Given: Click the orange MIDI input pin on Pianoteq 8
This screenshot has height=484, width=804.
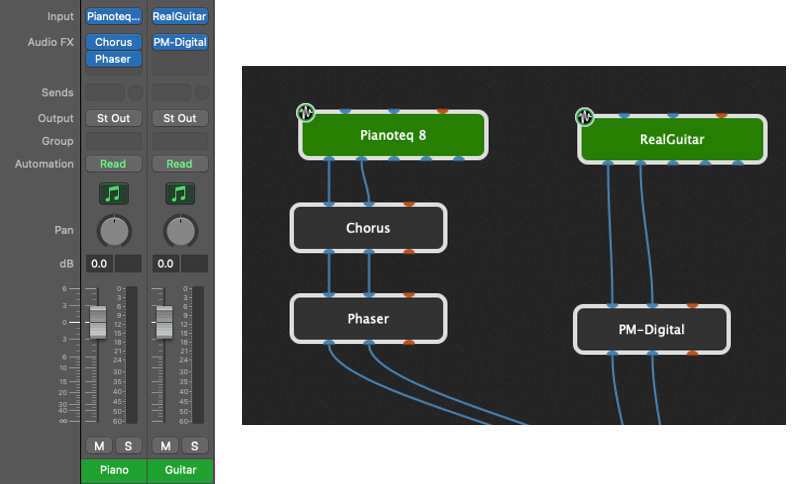Looking at the screenshot, I should [442, 111].
